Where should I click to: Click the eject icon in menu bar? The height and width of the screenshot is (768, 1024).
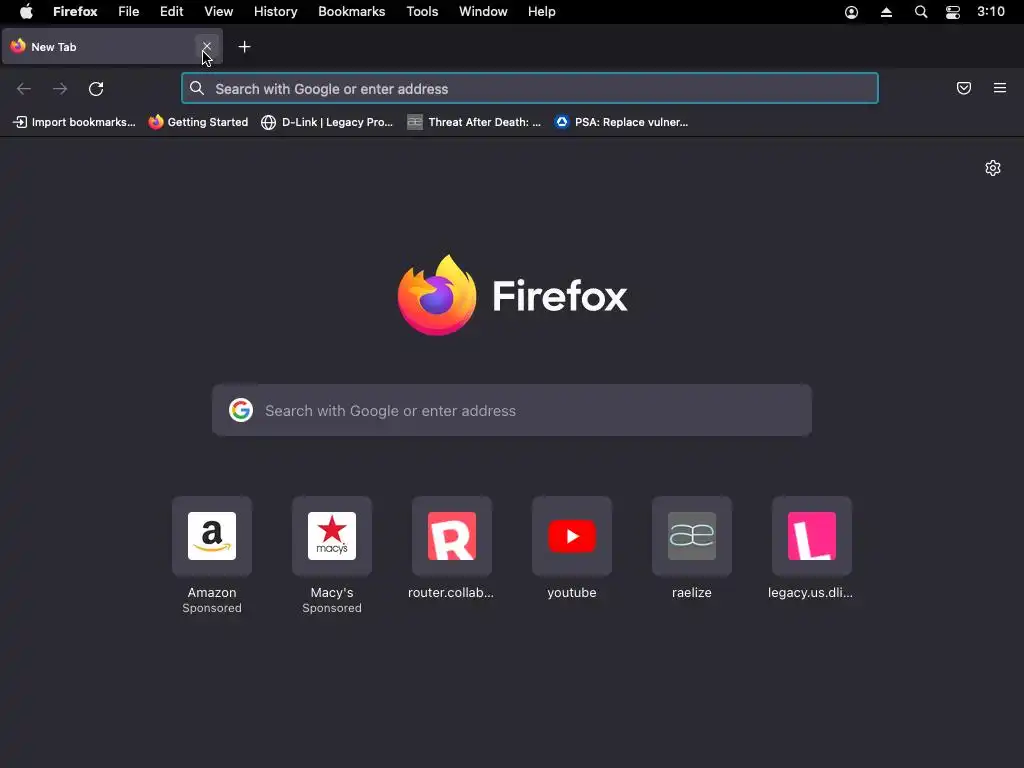(886, 12)
